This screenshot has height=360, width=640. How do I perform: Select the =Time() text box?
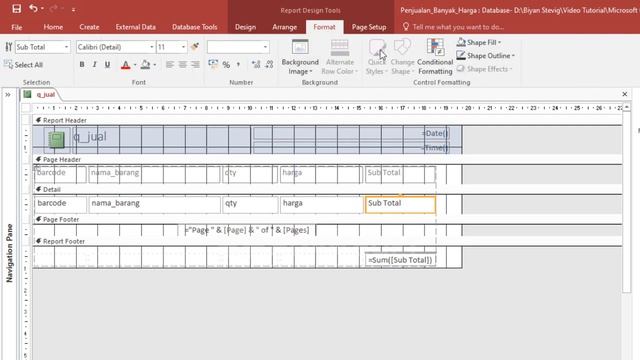(x=351, y=147)
